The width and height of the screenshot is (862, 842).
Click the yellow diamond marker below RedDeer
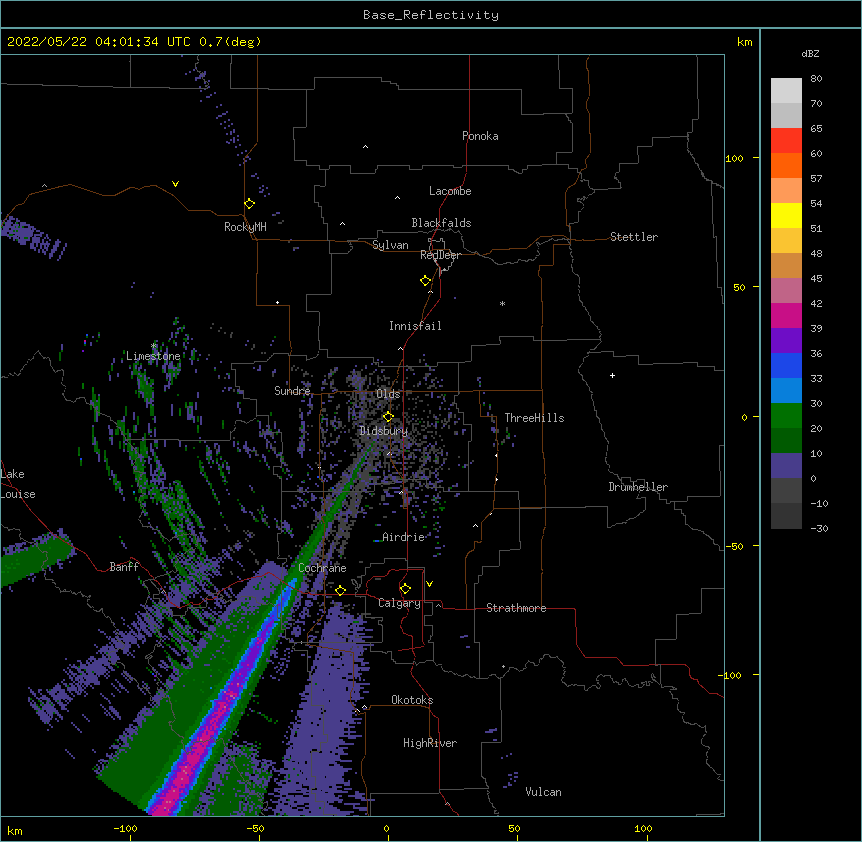pyautogui.click(x=426, y=281)
